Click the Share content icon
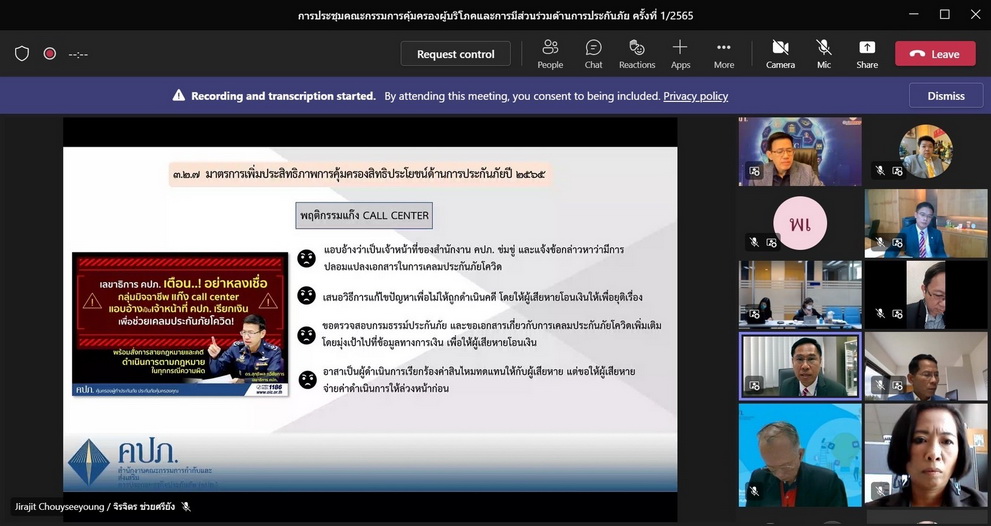 tap(867, 53)
